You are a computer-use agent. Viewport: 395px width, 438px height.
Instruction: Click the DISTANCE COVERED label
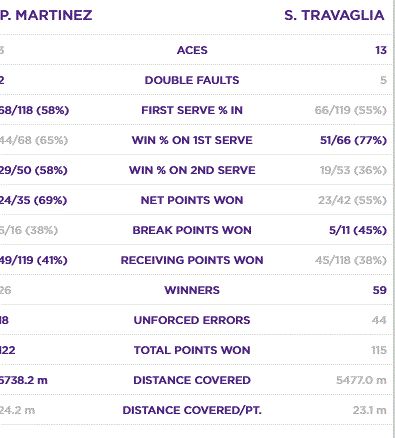(x=192, y=380)
